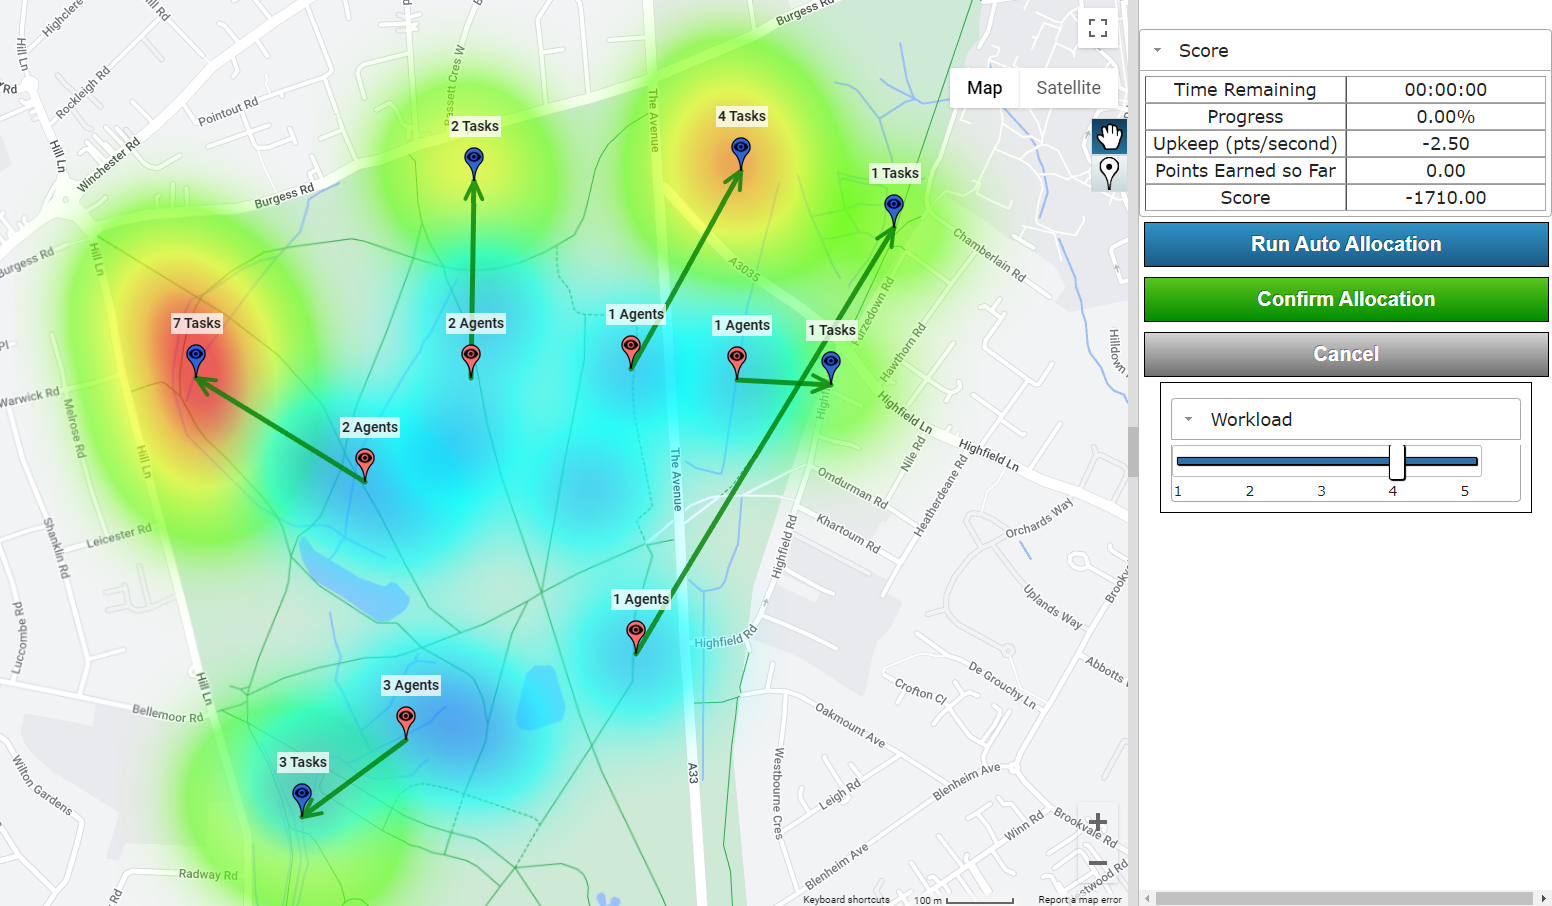Open the Report a map error link
This screenshot has height=906, width=1552.
click(x=1079, y=899)
